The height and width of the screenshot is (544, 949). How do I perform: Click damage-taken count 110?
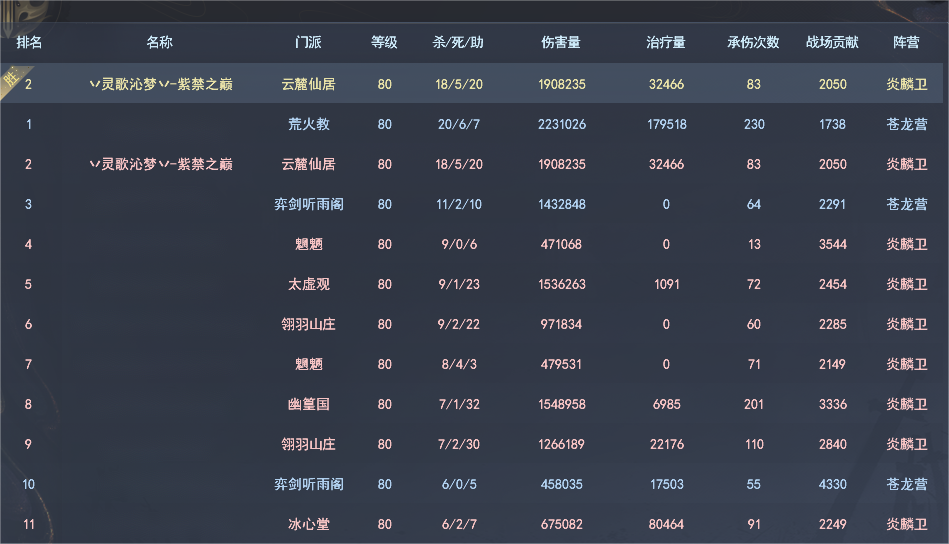tap(754, 444)
